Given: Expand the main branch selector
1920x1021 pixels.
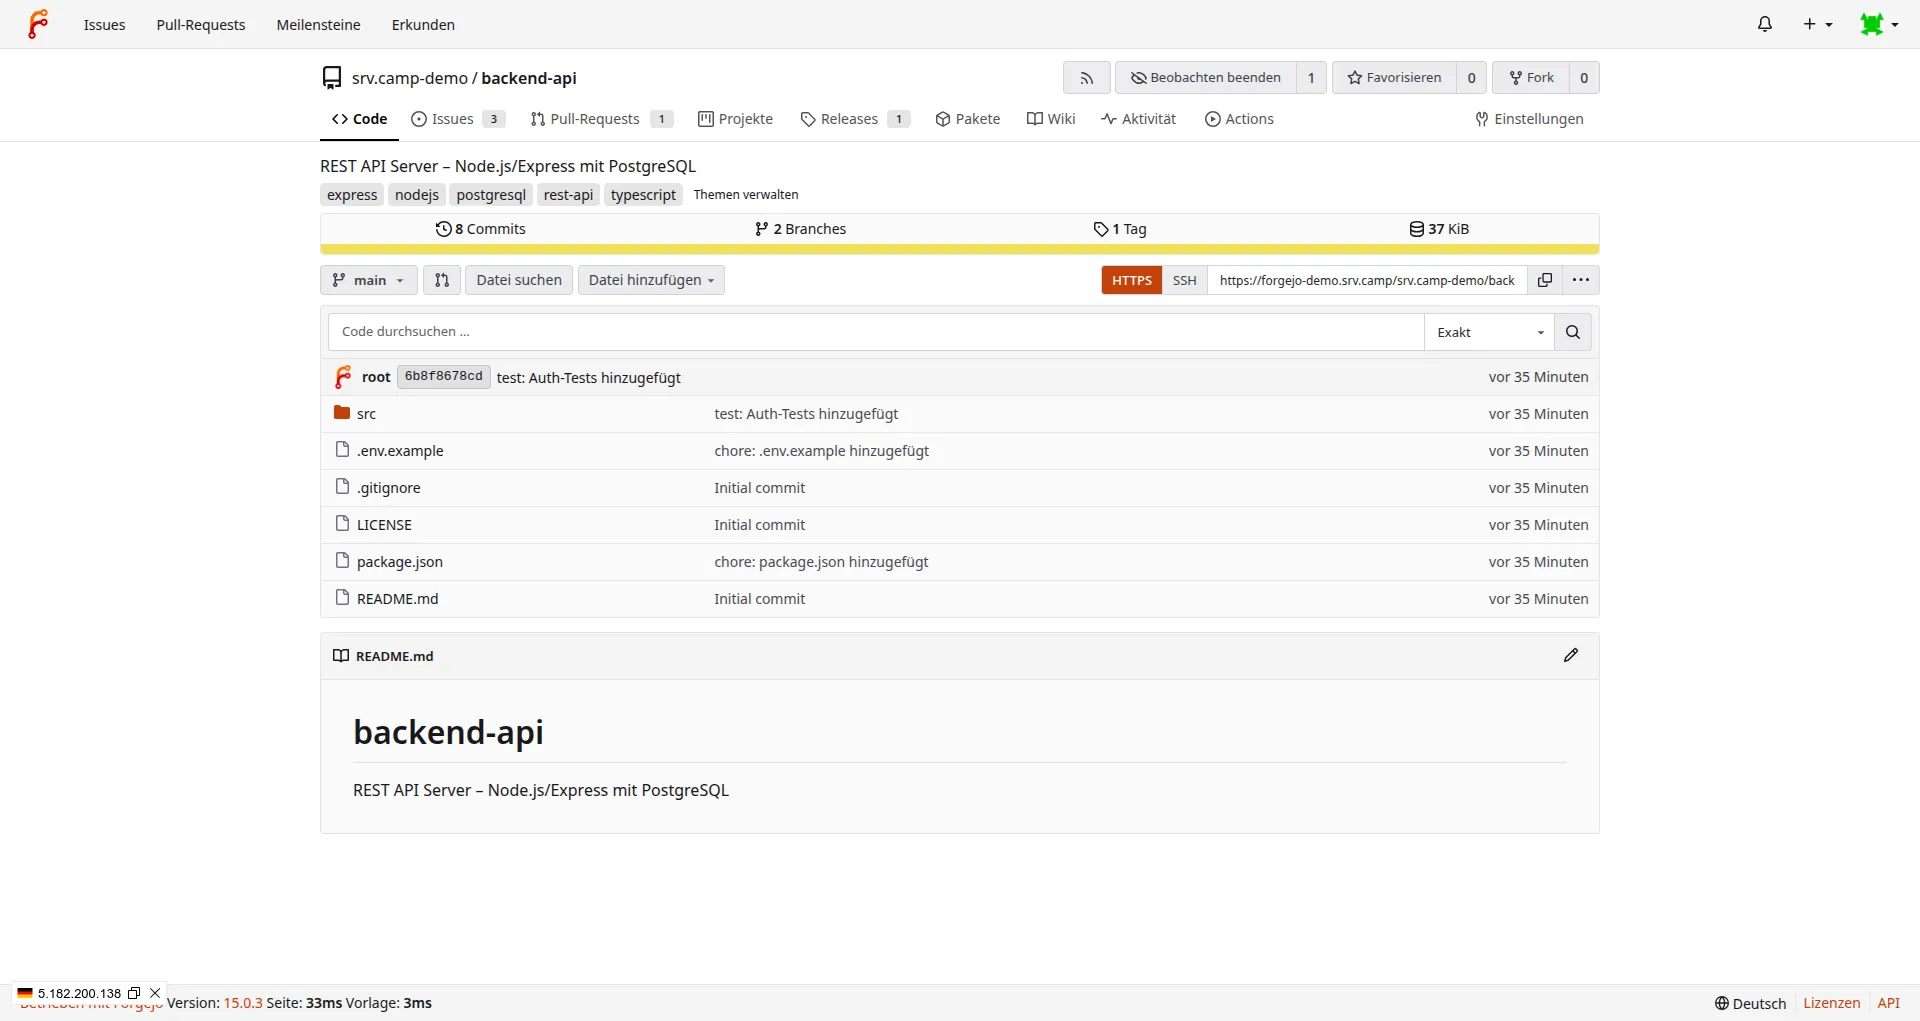Looking at the screenshot, I should tap(369, 280).
